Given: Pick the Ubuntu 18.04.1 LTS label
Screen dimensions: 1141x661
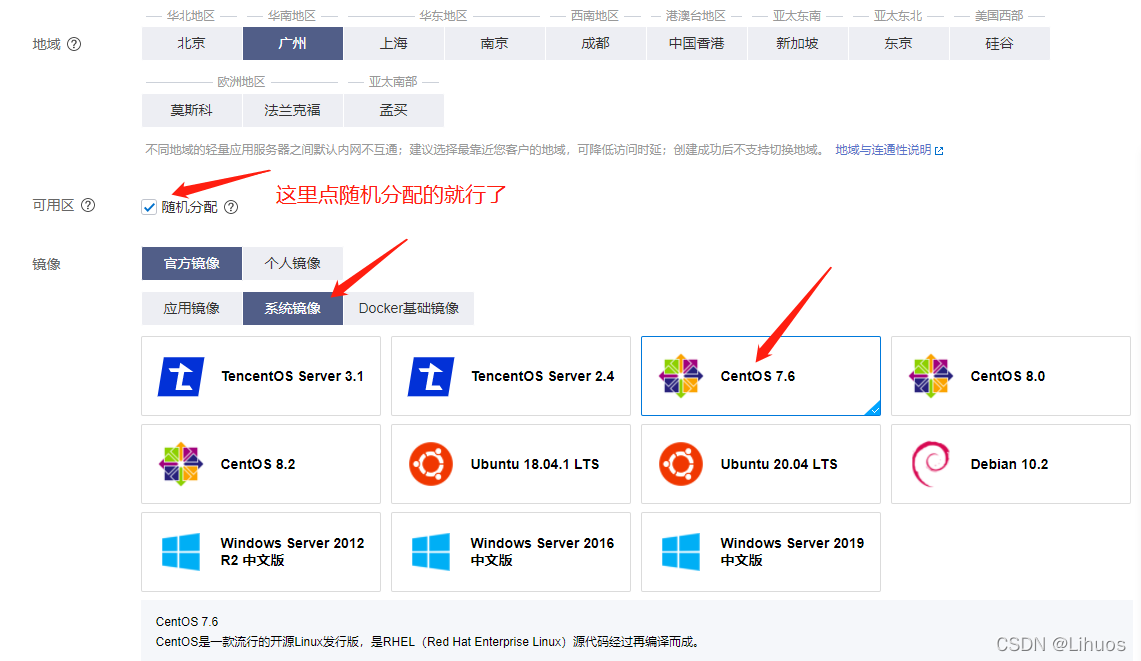Looking at the screenshot, I should (x=535, y=464).
